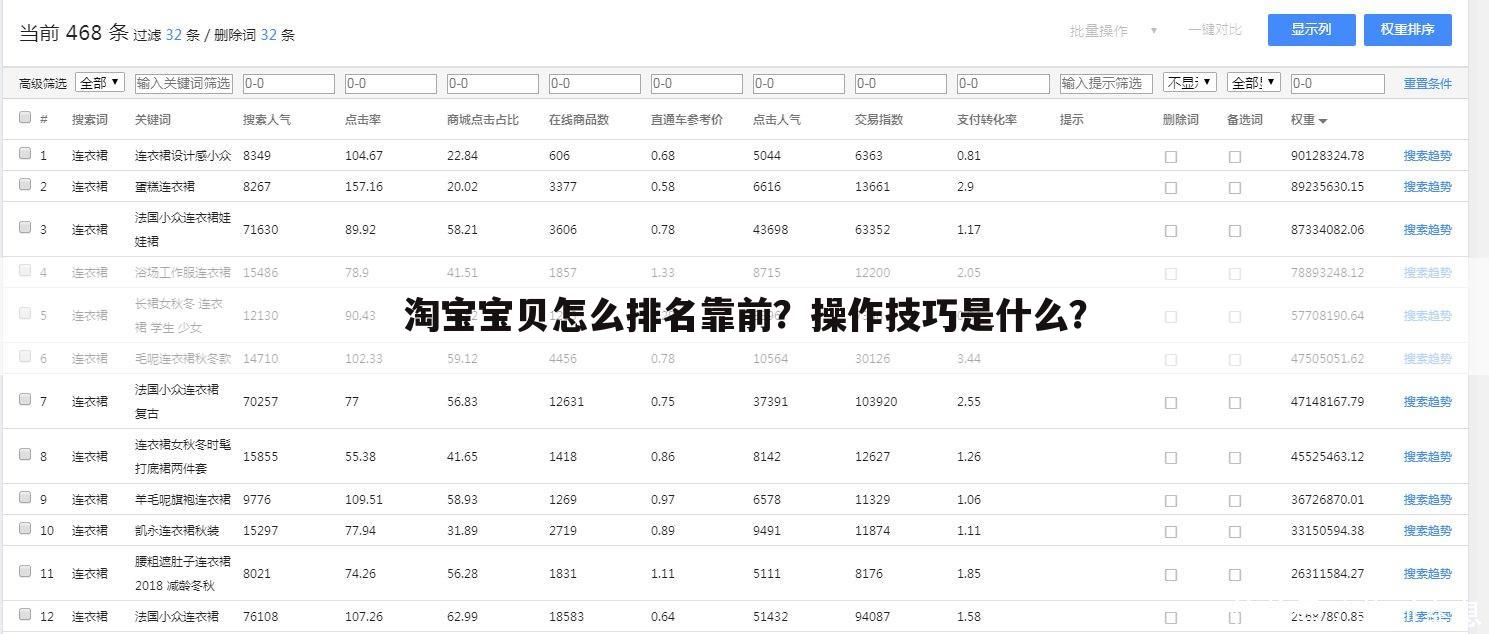Check the checkbox for row 1
This screenshot has width=1489, height=634.
pyautogui.click(x=25, y=153)
